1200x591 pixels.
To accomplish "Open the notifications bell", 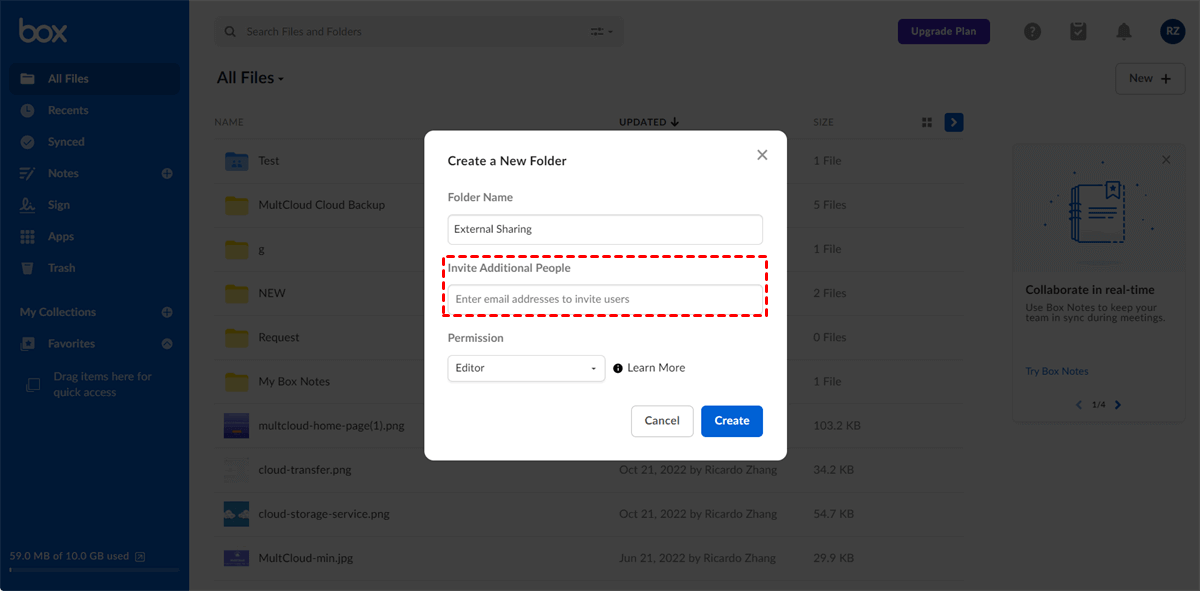I will (x=1124, y=32).
